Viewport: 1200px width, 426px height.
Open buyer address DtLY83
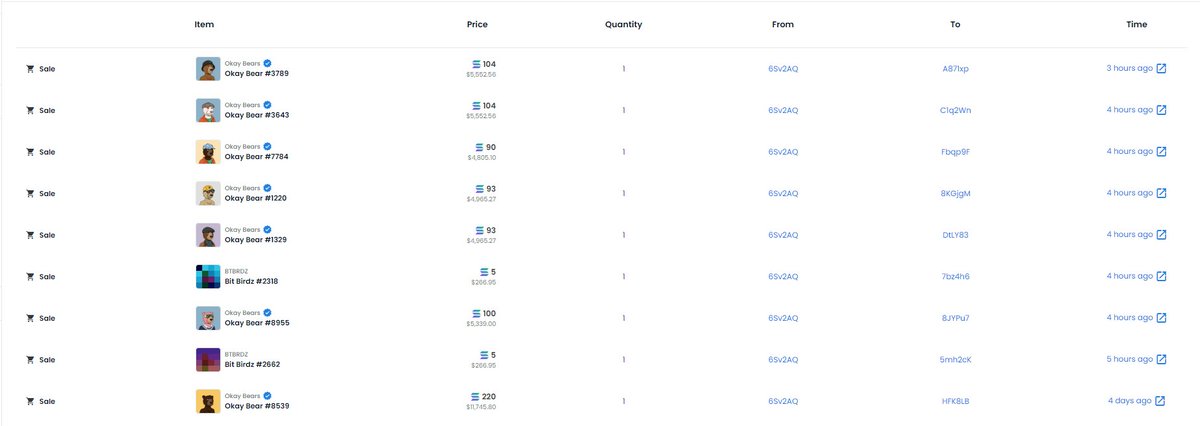point(956,235)
